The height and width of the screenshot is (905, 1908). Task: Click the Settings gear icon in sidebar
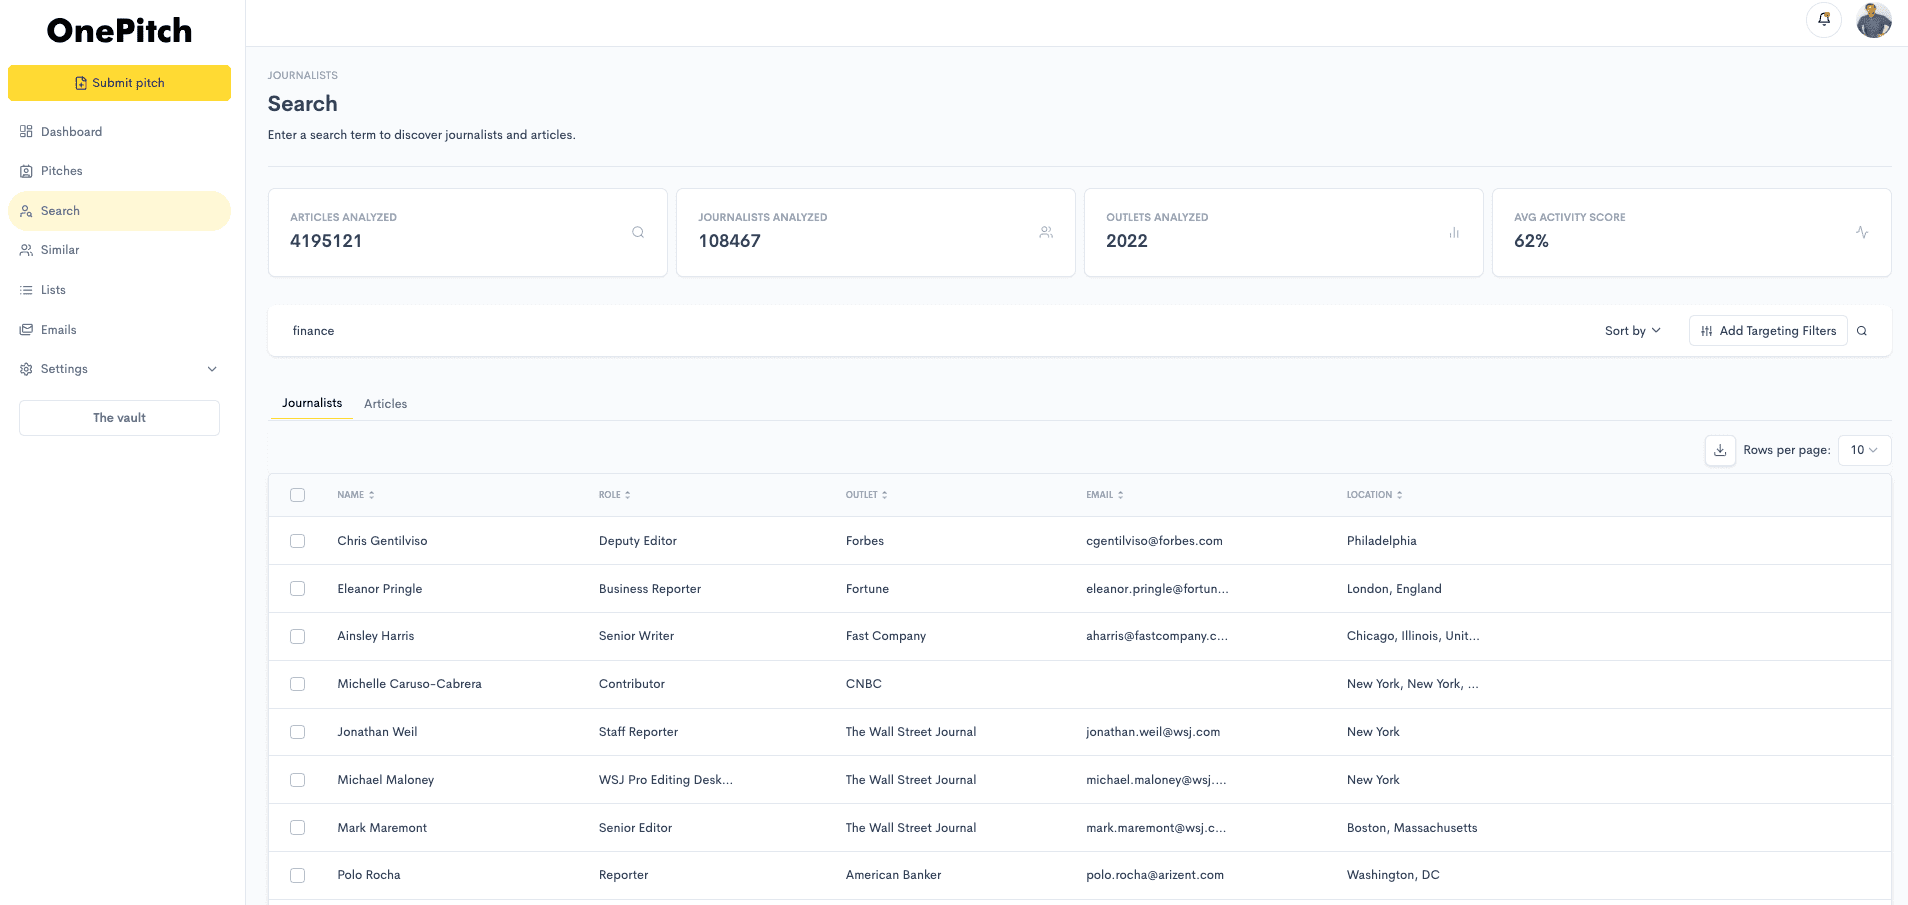(x=26, y=369)
